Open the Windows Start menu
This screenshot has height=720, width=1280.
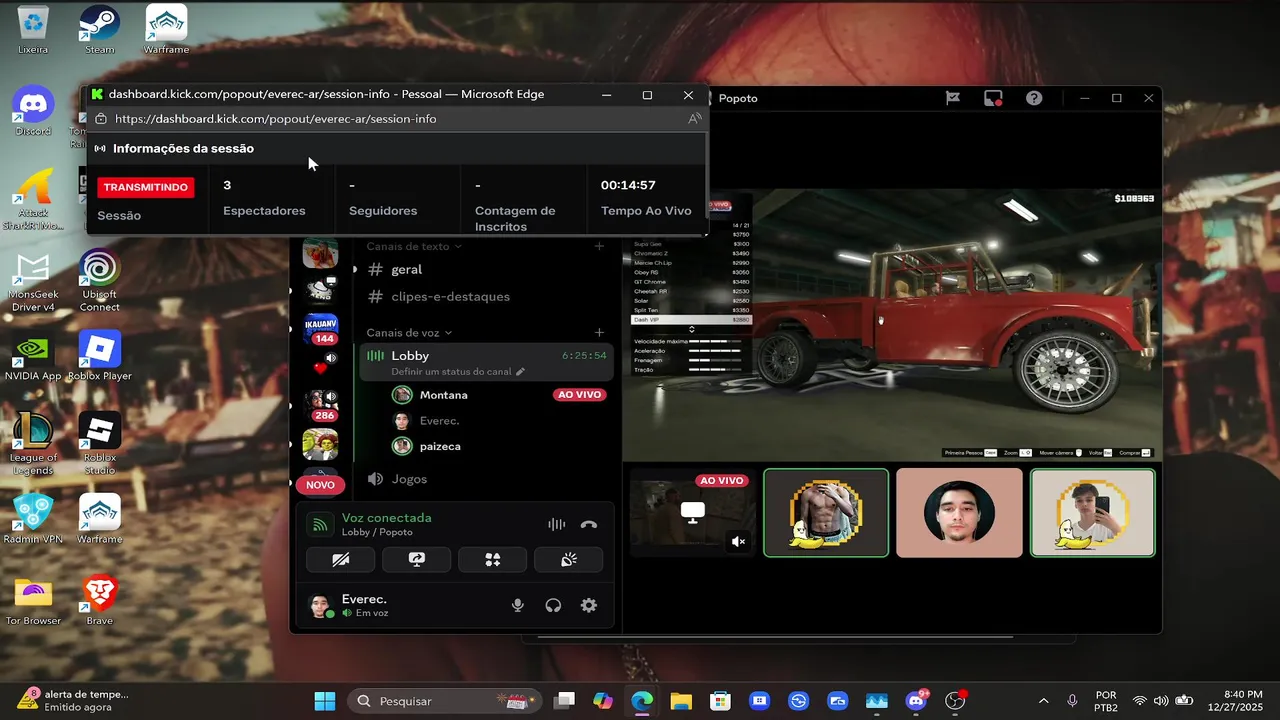click(325, 701)
